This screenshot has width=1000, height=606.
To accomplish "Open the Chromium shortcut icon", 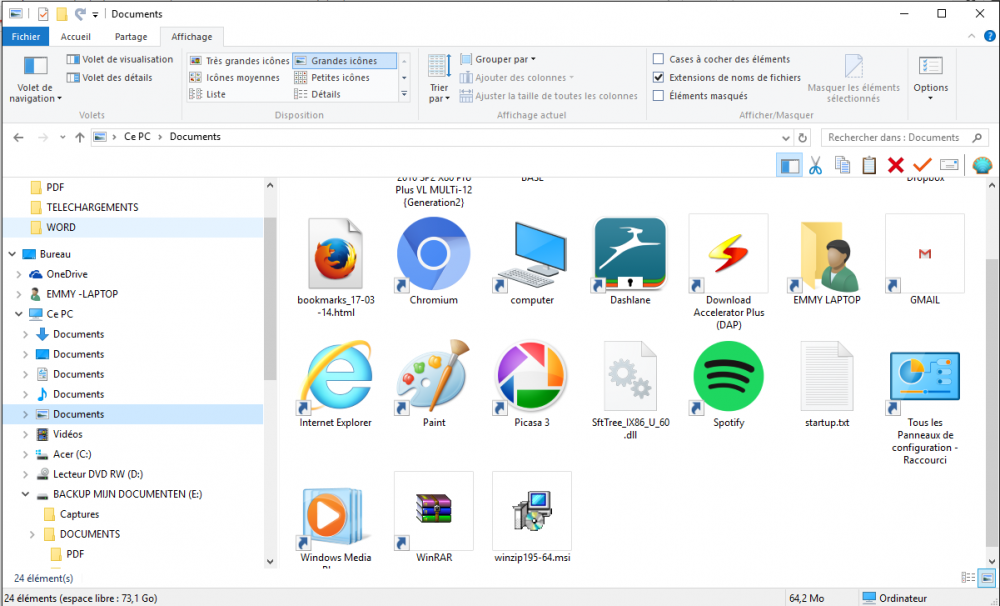I will pos(434,255).
